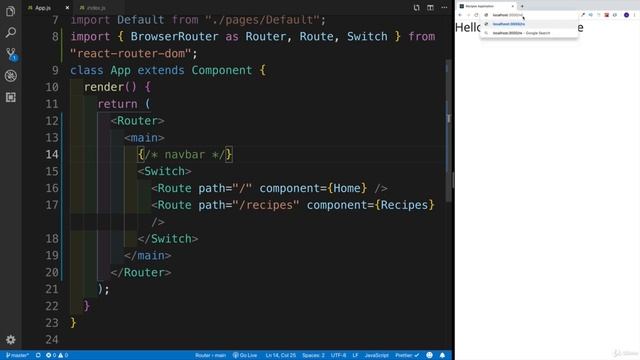The height and width of the screenshot is (360, 640).
Task: Click the Synchronize Changes icon in status bar
Action: [38, 355]
